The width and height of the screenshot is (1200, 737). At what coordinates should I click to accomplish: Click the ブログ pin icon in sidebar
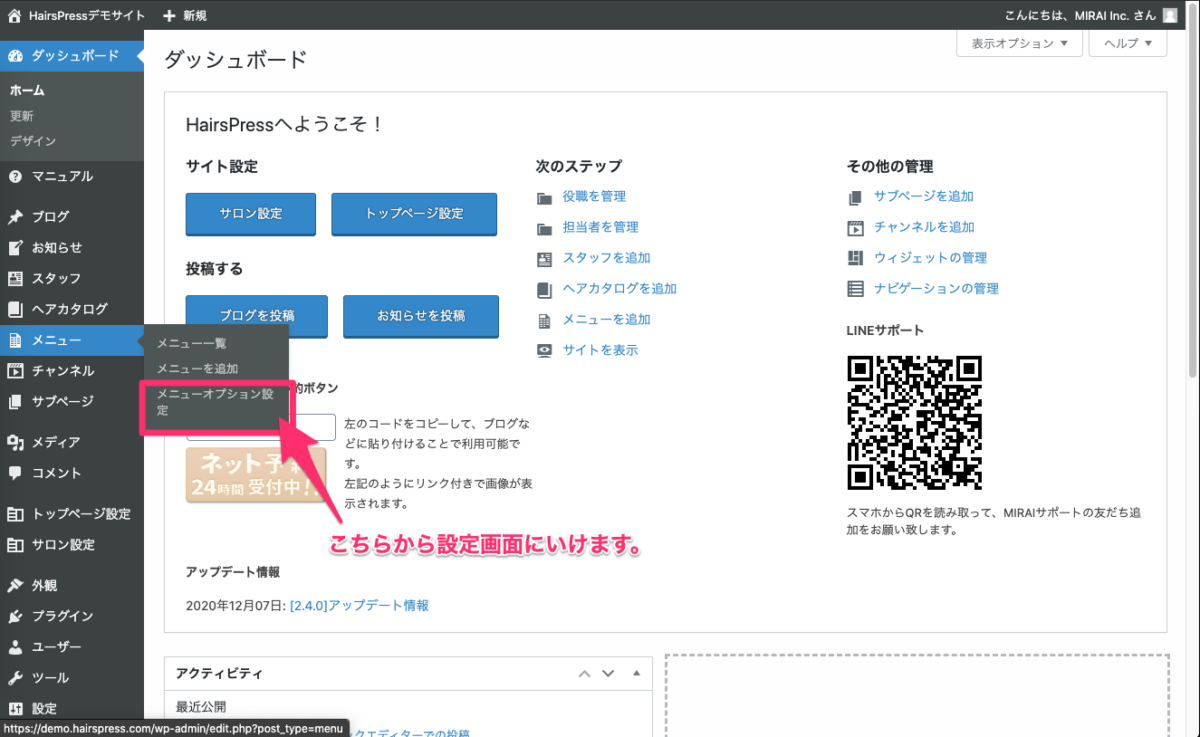(15, 217)
